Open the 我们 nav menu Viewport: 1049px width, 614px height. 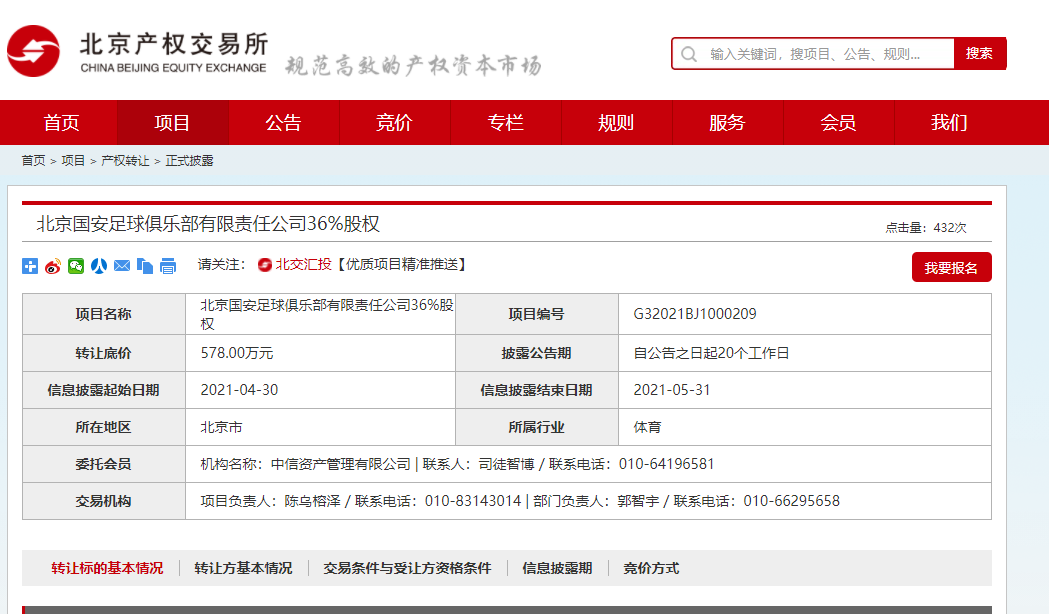click(x=949, y=122)
